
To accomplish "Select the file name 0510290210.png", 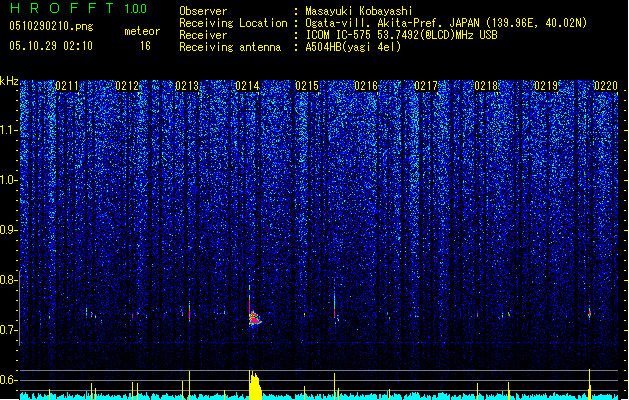I will pyautogui.click(x=51, y=26).
